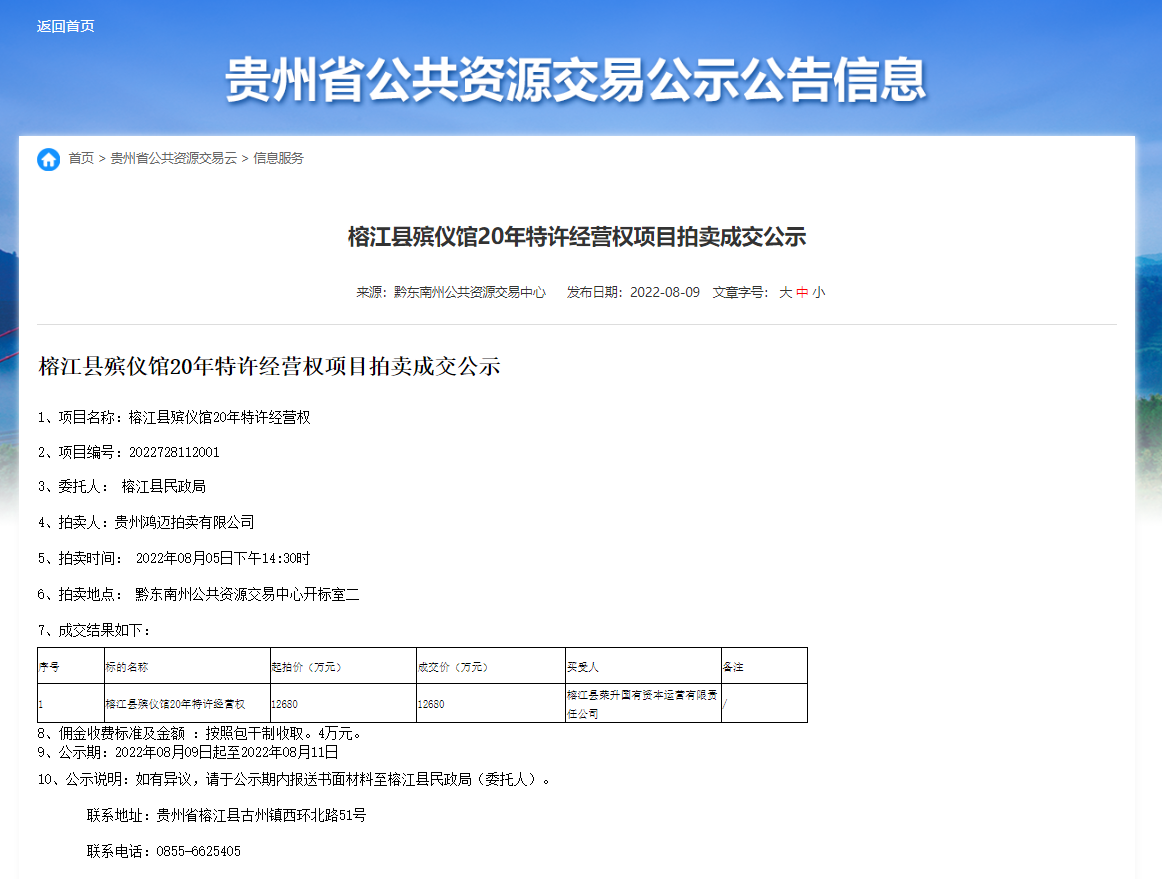This screenshot has height=879, width=1162.
Task: Click the 返回首页 link at top left
Action: (x=64, y=26)
